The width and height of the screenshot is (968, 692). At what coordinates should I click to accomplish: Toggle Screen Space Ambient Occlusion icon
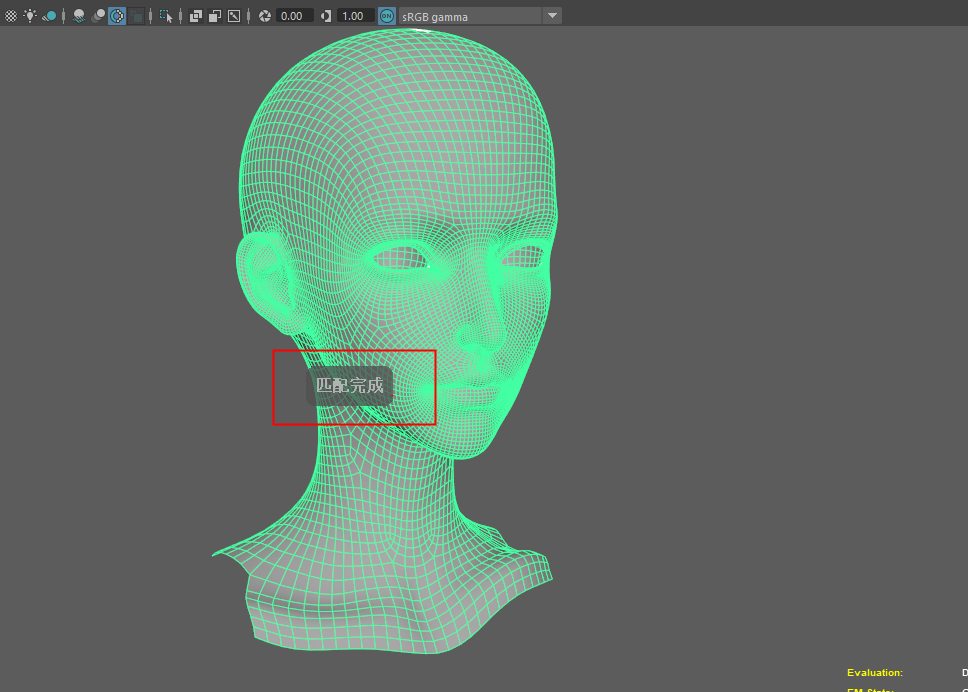pyautogui.click(x=79, y=16)
